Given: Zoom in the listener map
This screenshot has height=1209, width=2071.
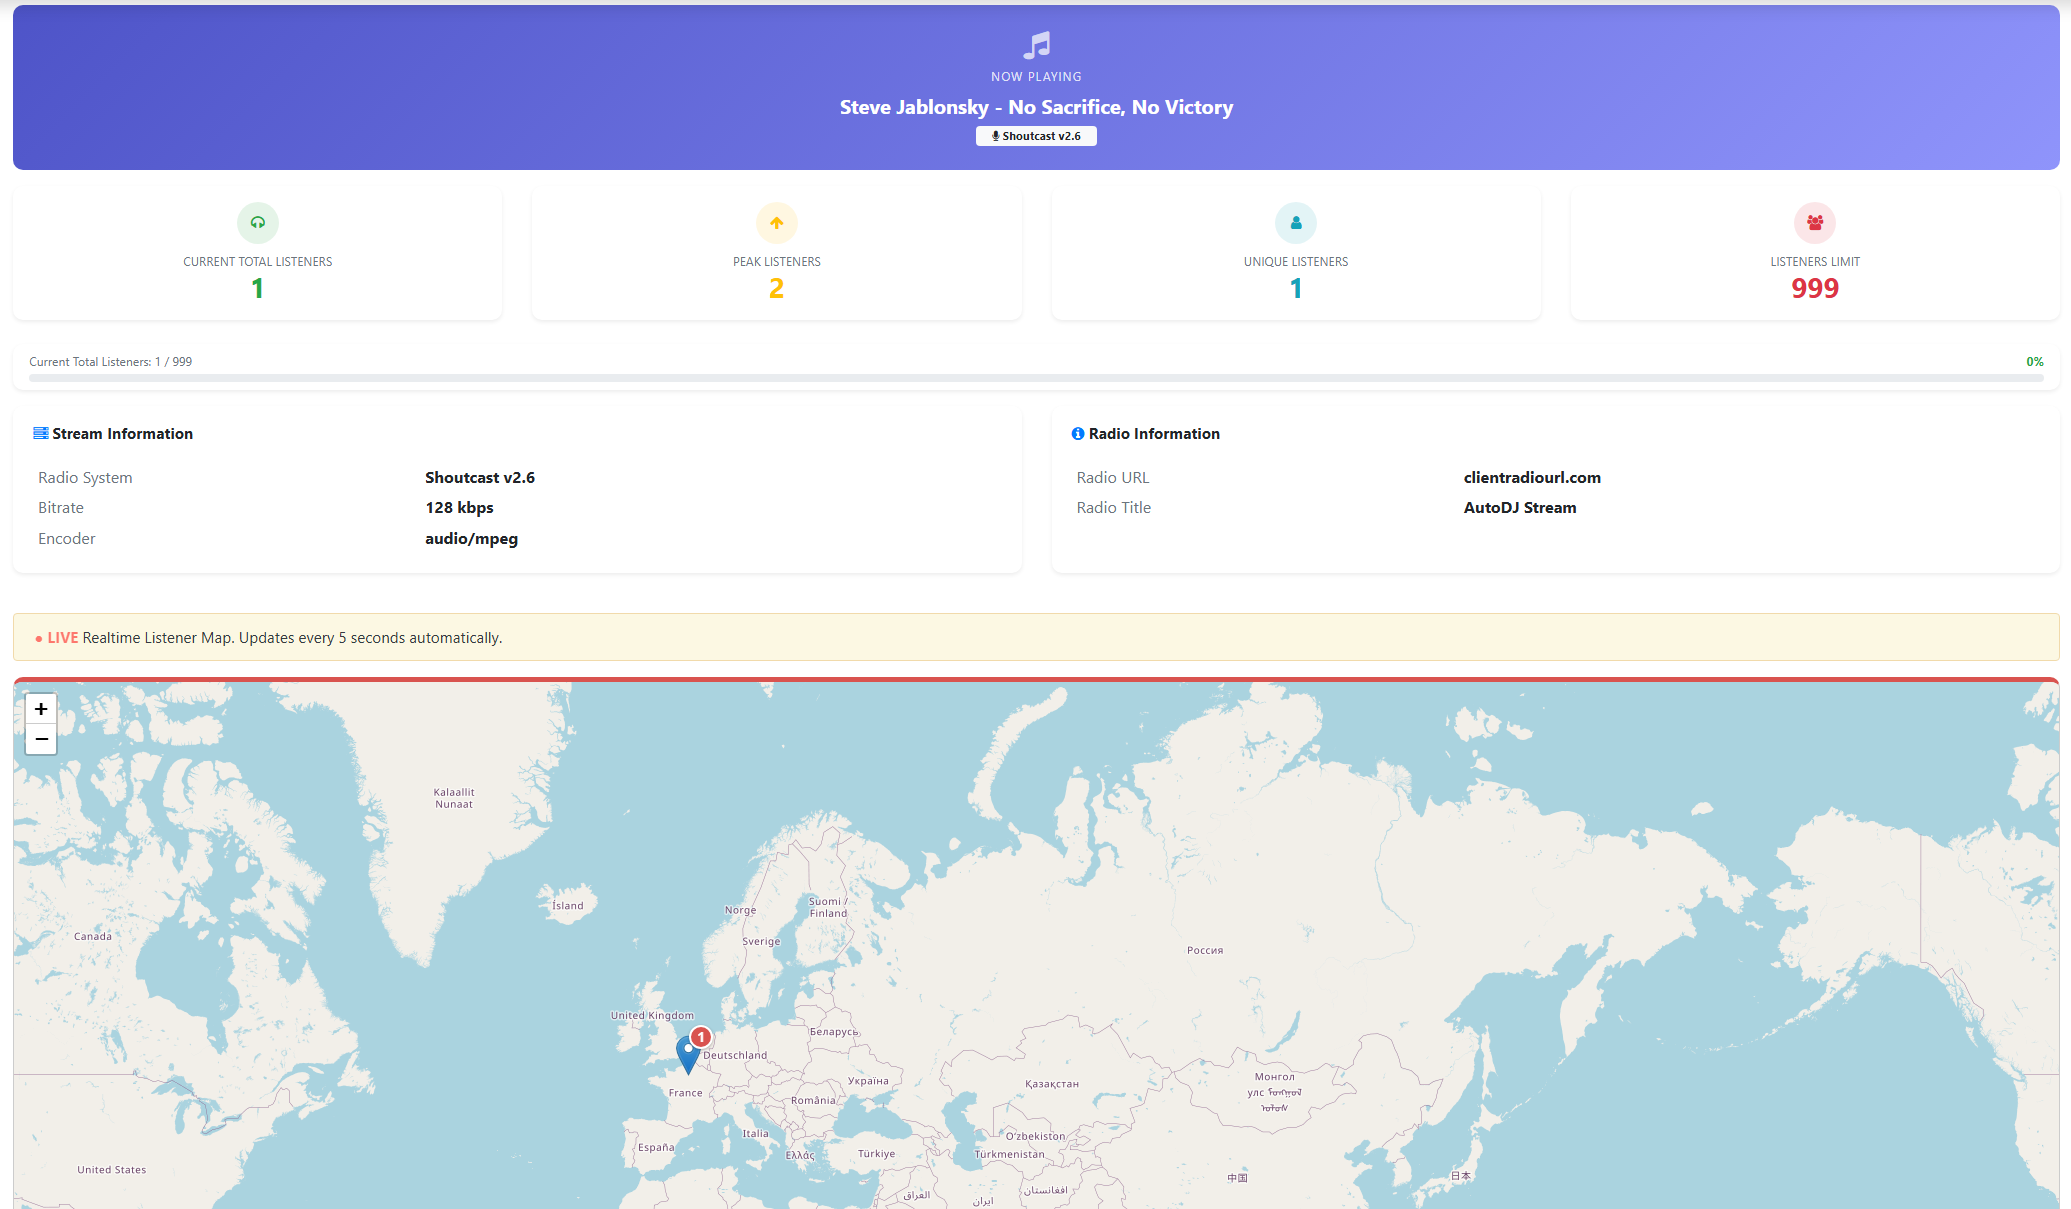Looking at the screenshot, I should 41,709.
